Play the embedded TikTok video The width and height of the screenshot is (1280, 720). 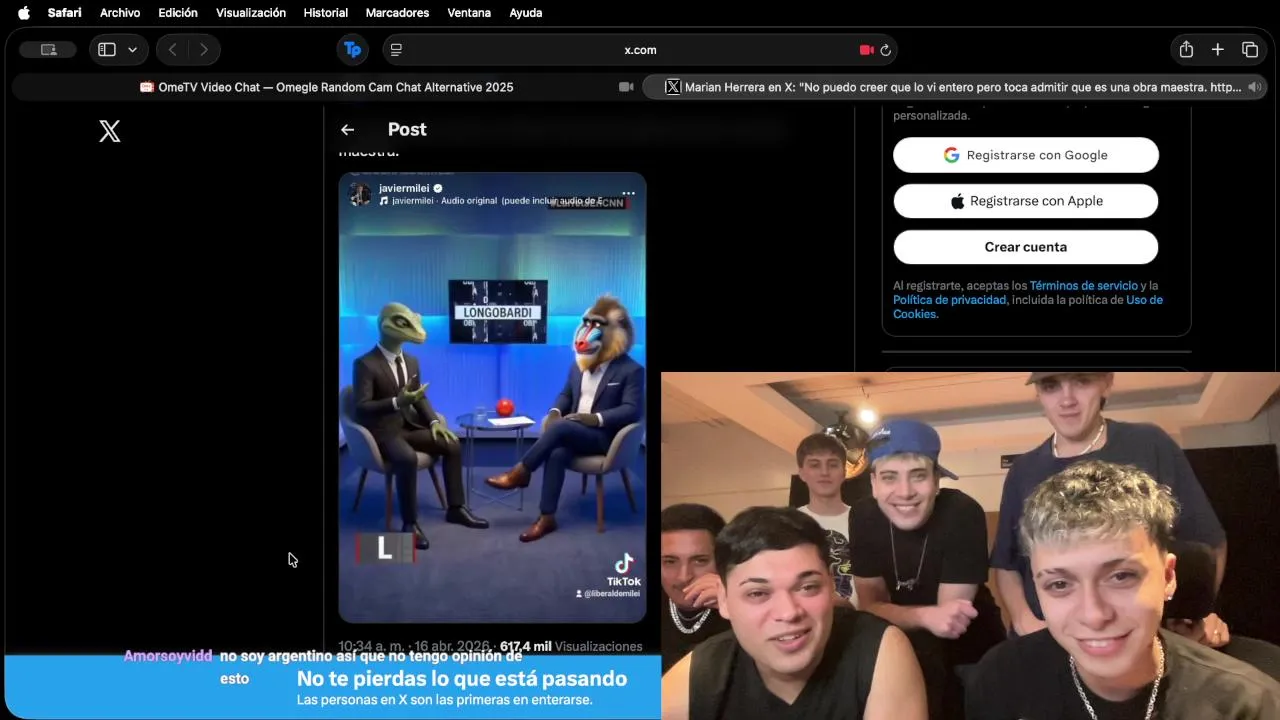(492, 398)
